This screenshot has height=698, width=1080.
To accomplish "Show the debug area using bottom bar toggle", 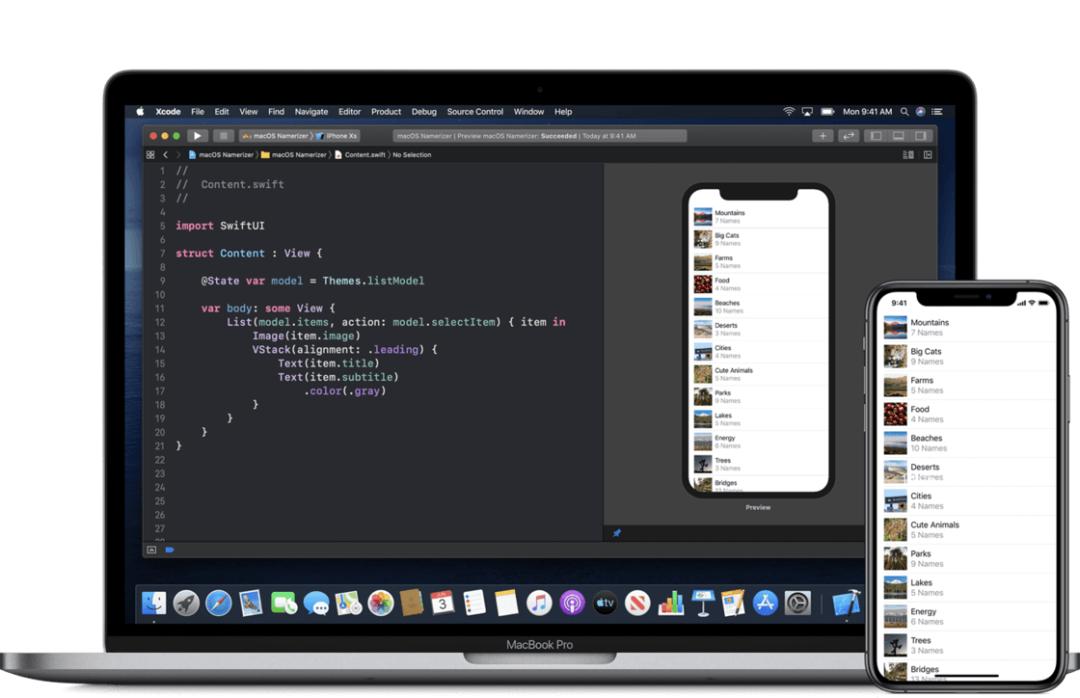I will click(152, 550).
